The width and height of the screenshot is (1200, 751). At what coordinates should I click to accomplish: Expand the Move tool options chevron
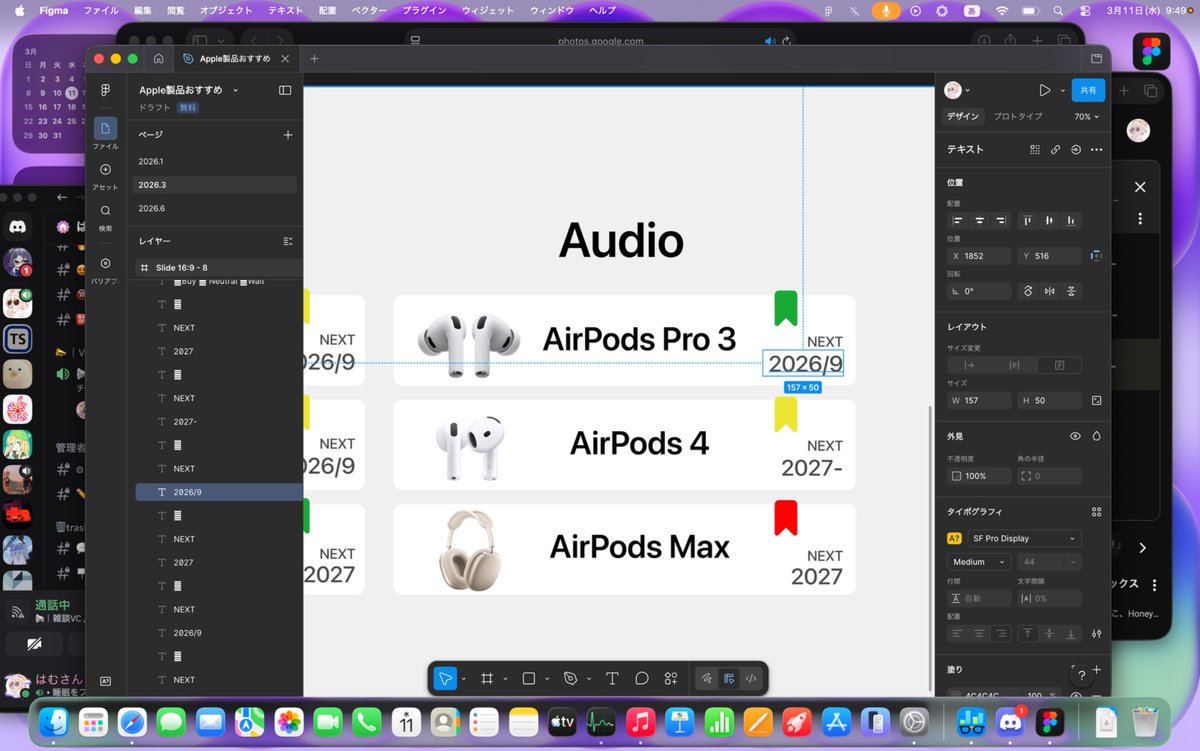click(463, 679)
